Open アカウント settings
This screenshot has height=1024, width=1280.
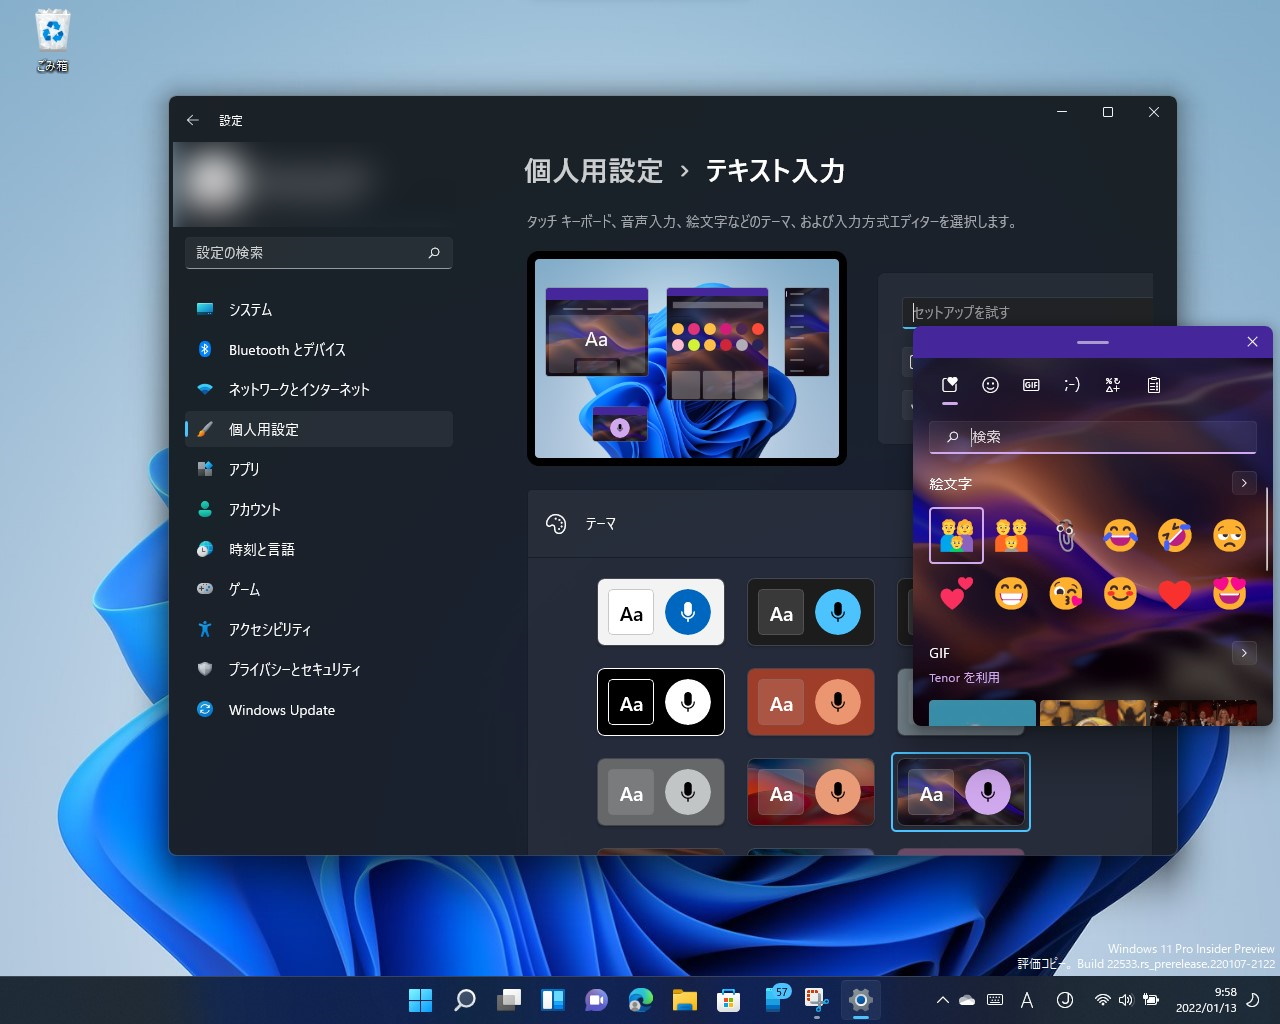tap(319, 509)
